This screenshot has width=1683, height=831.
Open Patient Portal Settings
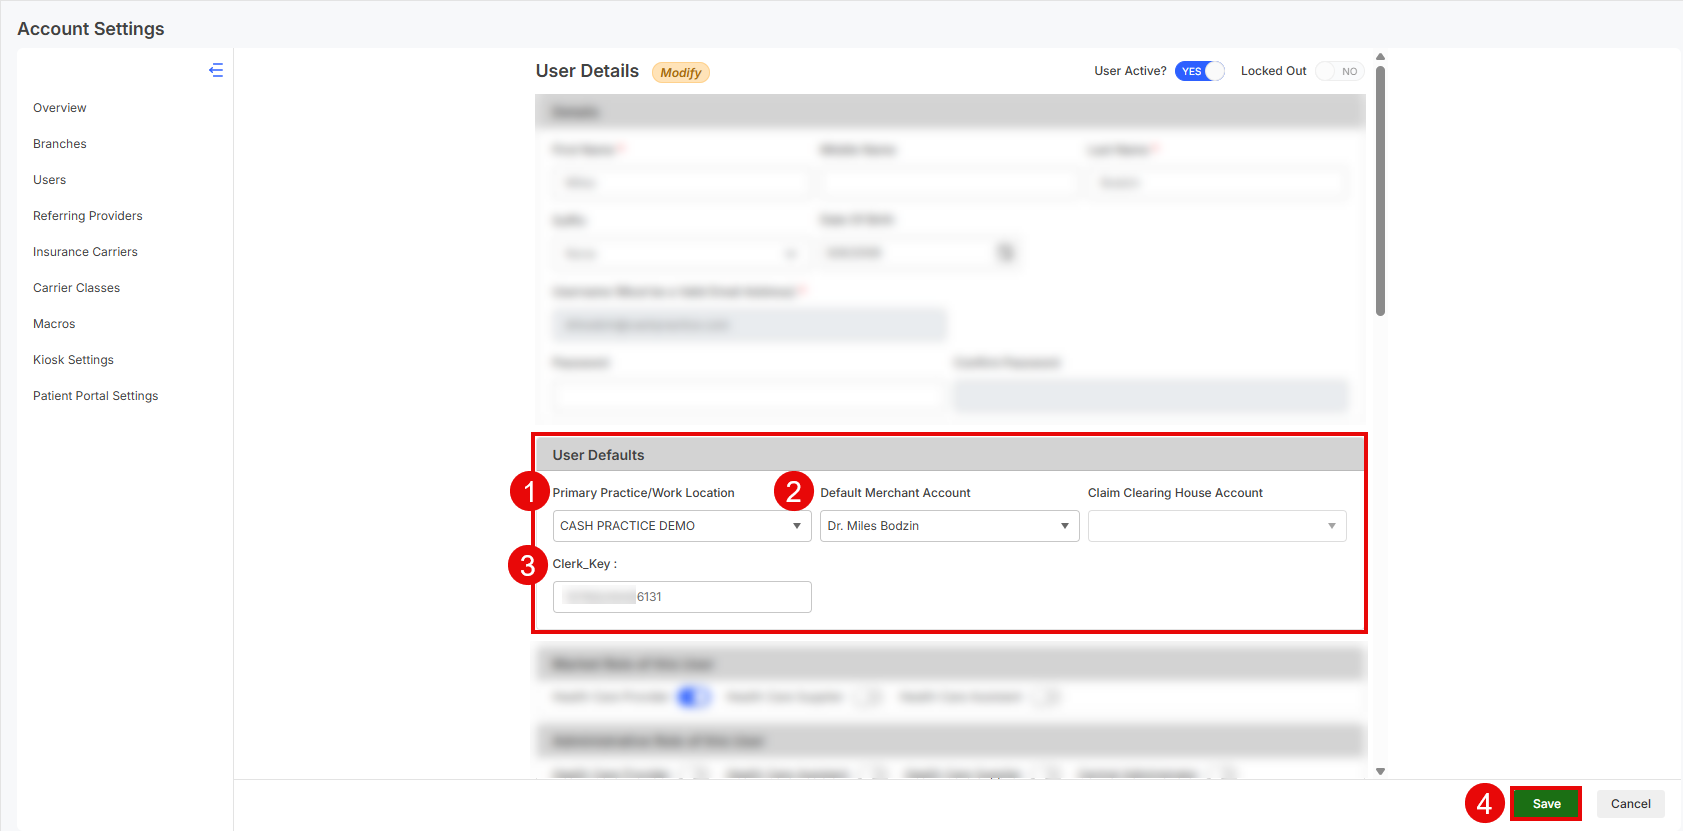pyautogui.click(x=96, y=396)
